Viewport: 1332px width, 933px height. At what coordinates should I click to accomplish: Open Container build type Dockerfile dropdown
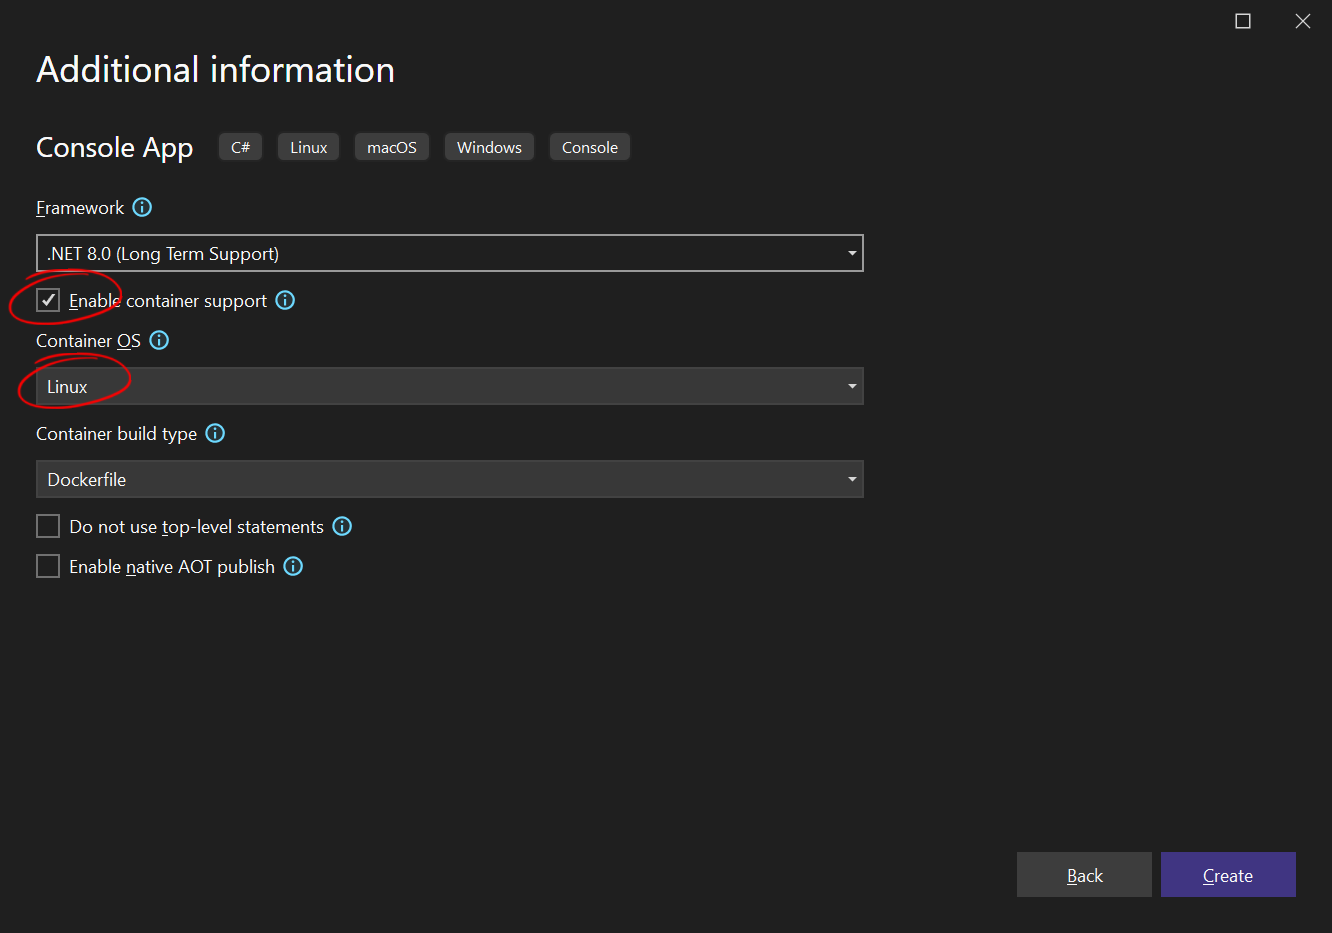[449, 479]
